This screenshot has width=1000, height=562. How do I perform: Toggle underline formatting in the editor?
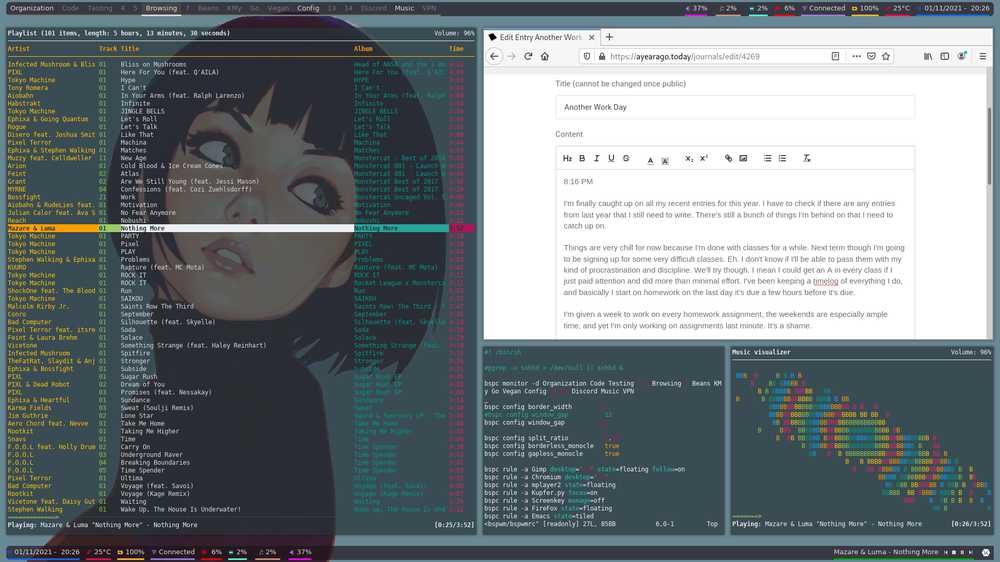[x=611, y=158]
